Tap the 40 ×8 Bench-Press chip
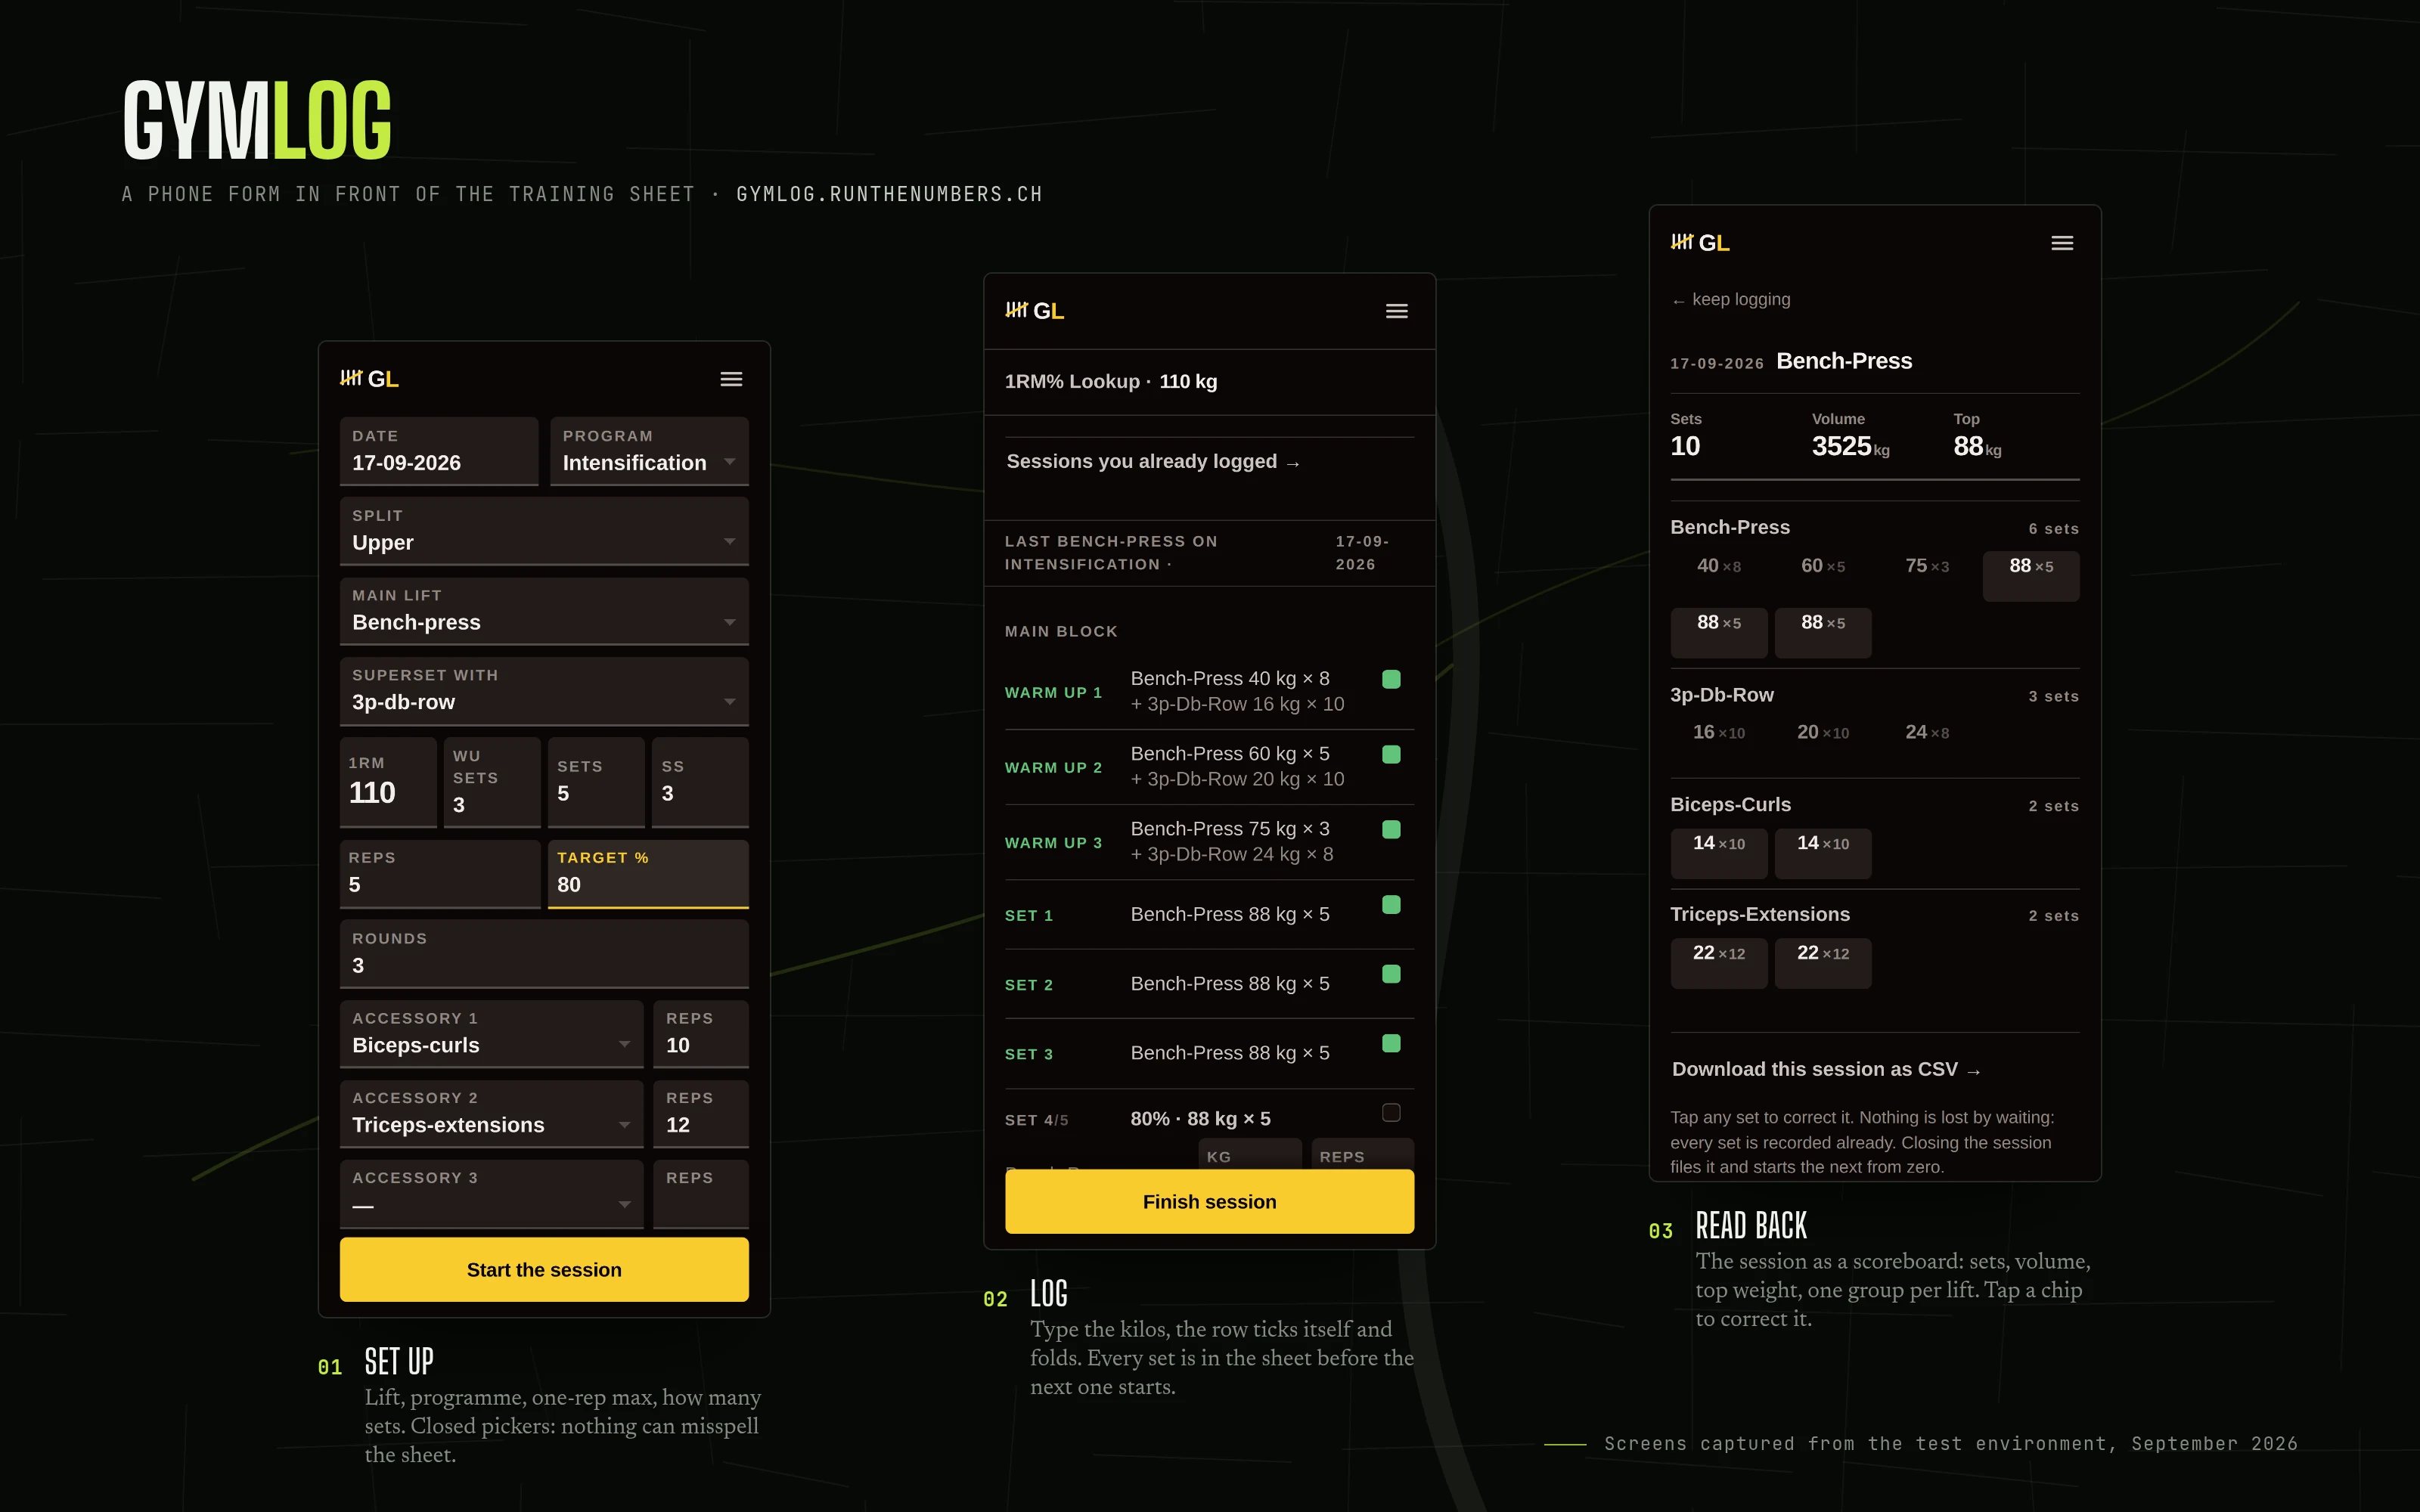The height and width of the screenshot is (1512, 2420). (1718, 576)
